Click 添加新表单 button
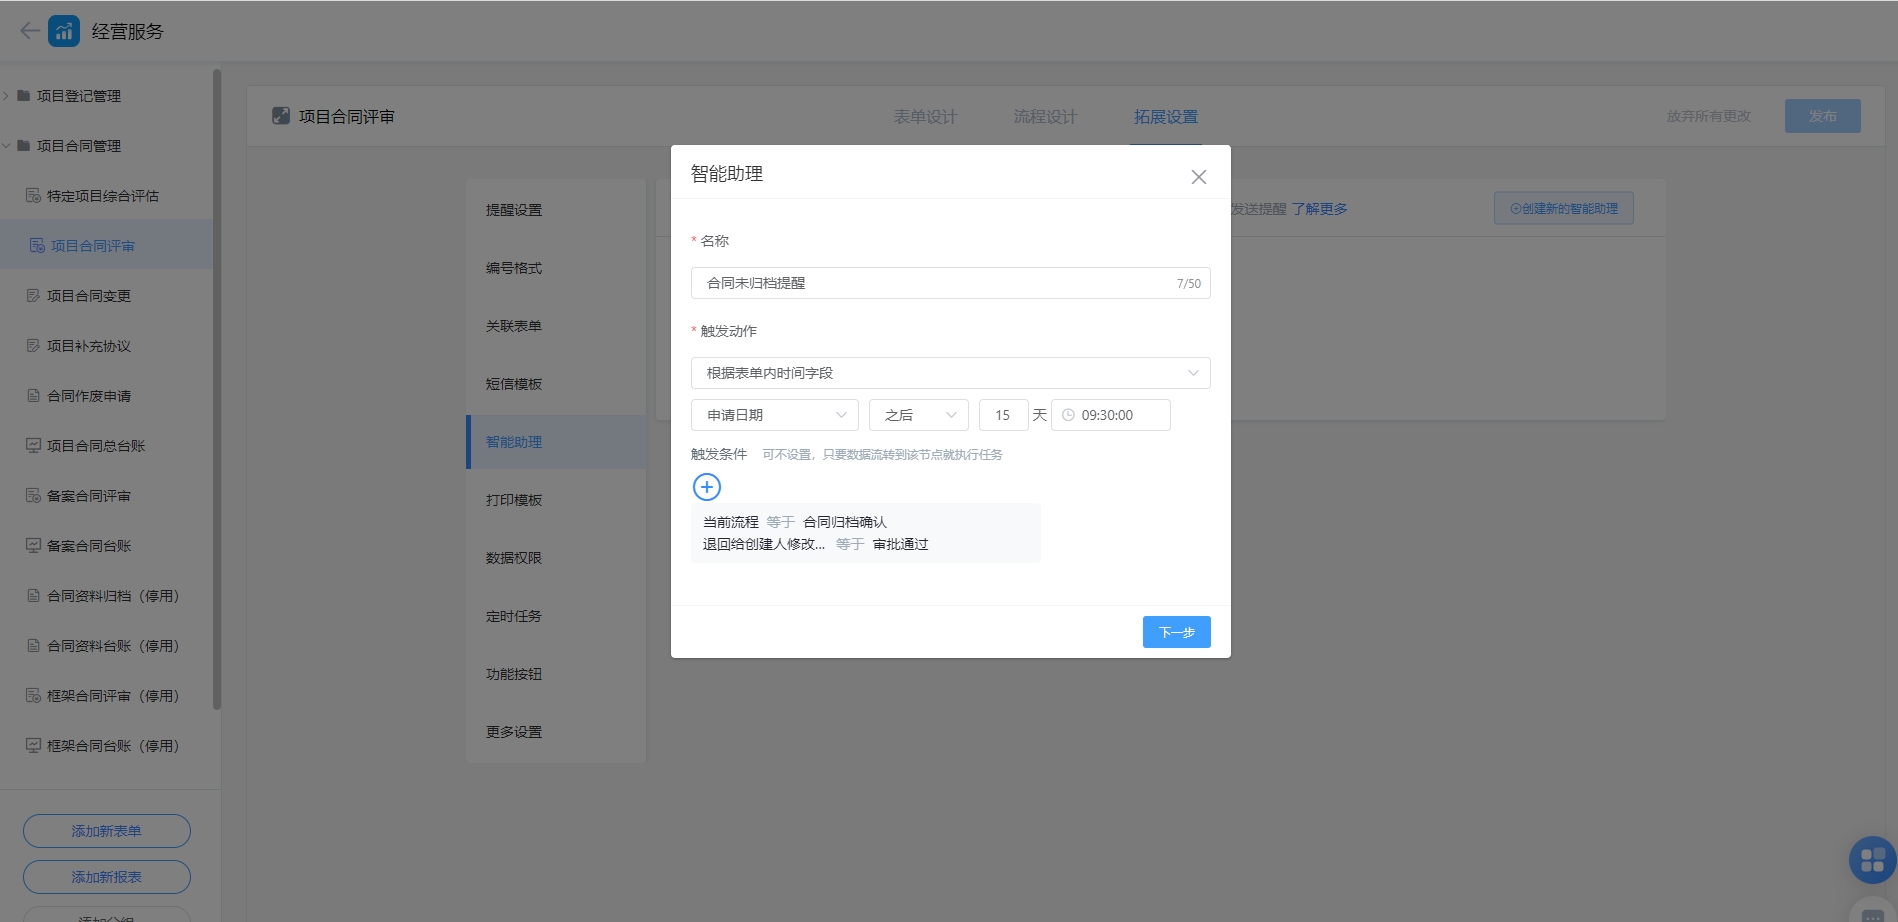 point(107,831)
